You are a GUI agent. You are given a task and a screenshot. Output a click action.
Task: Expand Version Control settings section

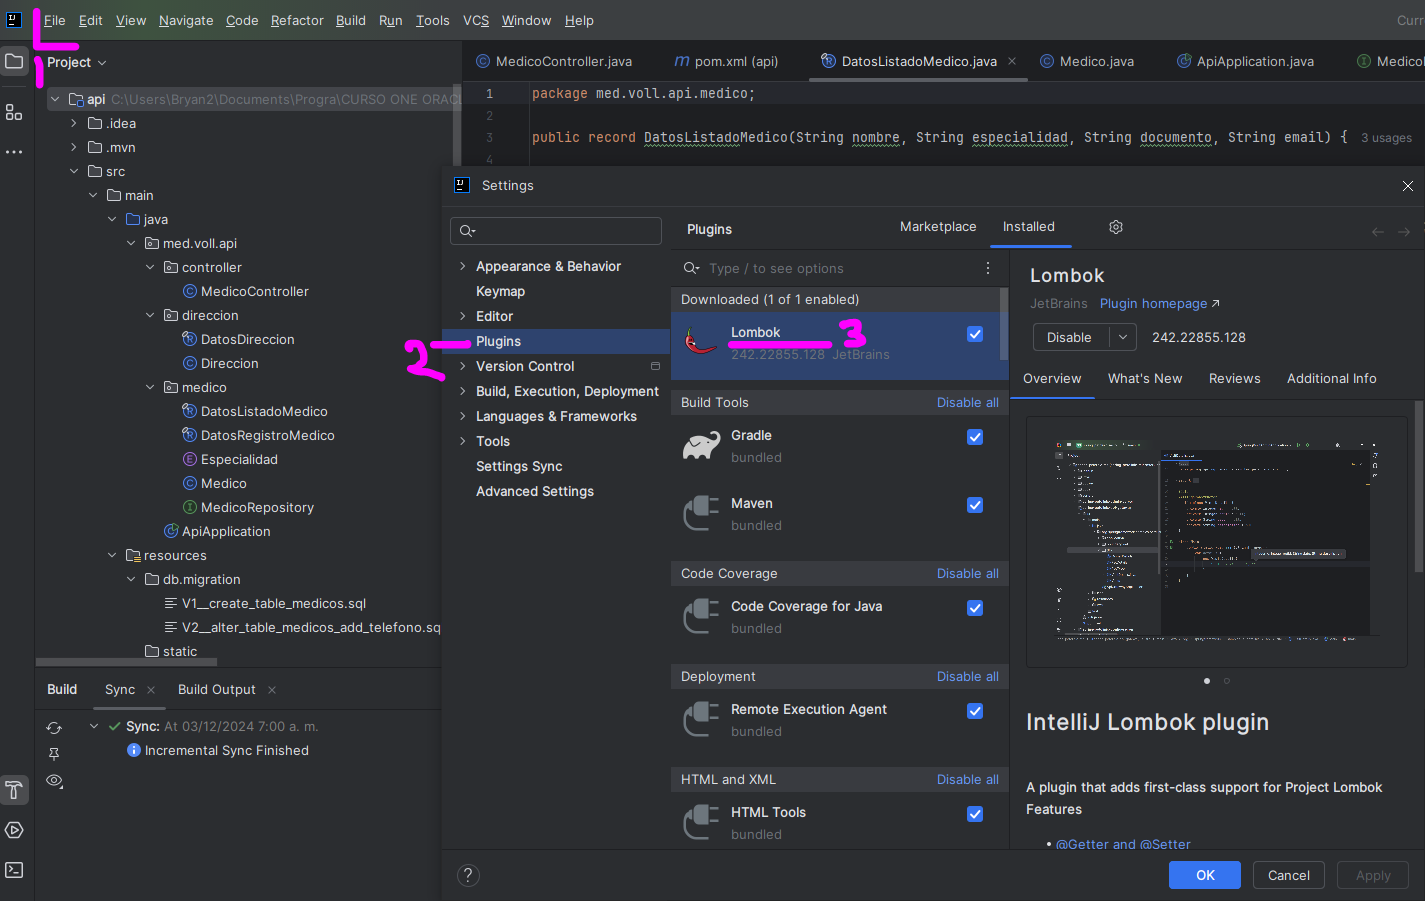click(462, 366)
